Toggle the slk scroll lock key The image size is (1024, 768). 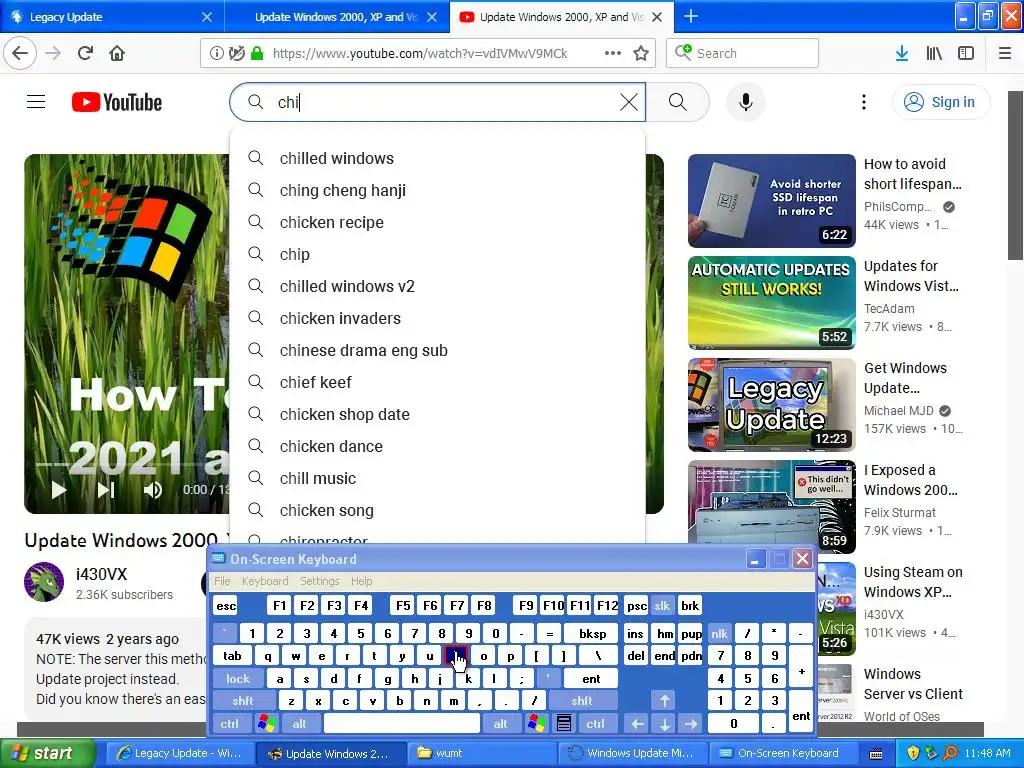click(662, 605)
